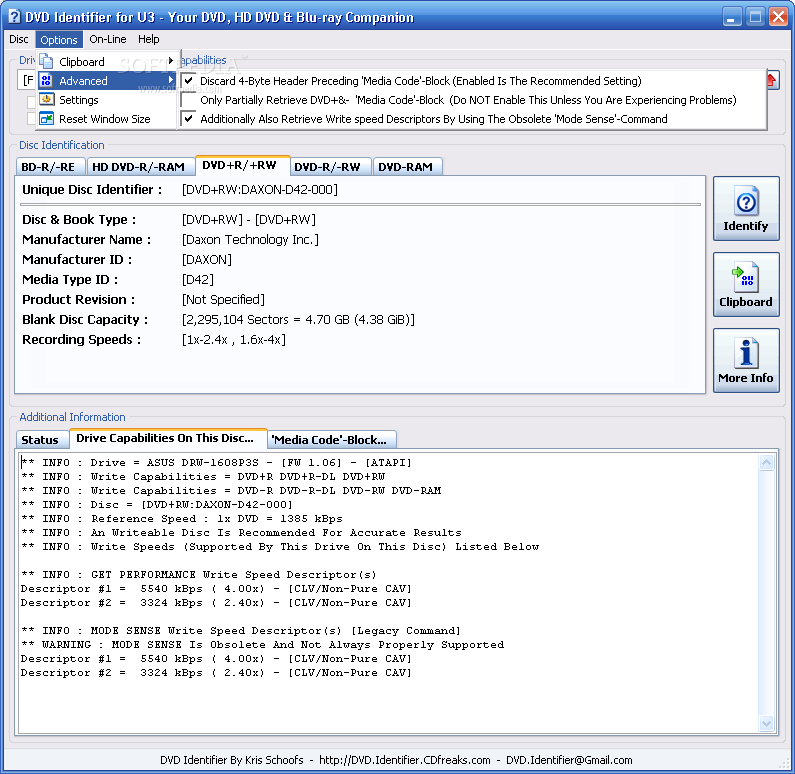Click the http://DVD.Identifier.CDfreaks.com address
Image resolution: width=795 pixels, height=774 pixels.
(405, 760)
